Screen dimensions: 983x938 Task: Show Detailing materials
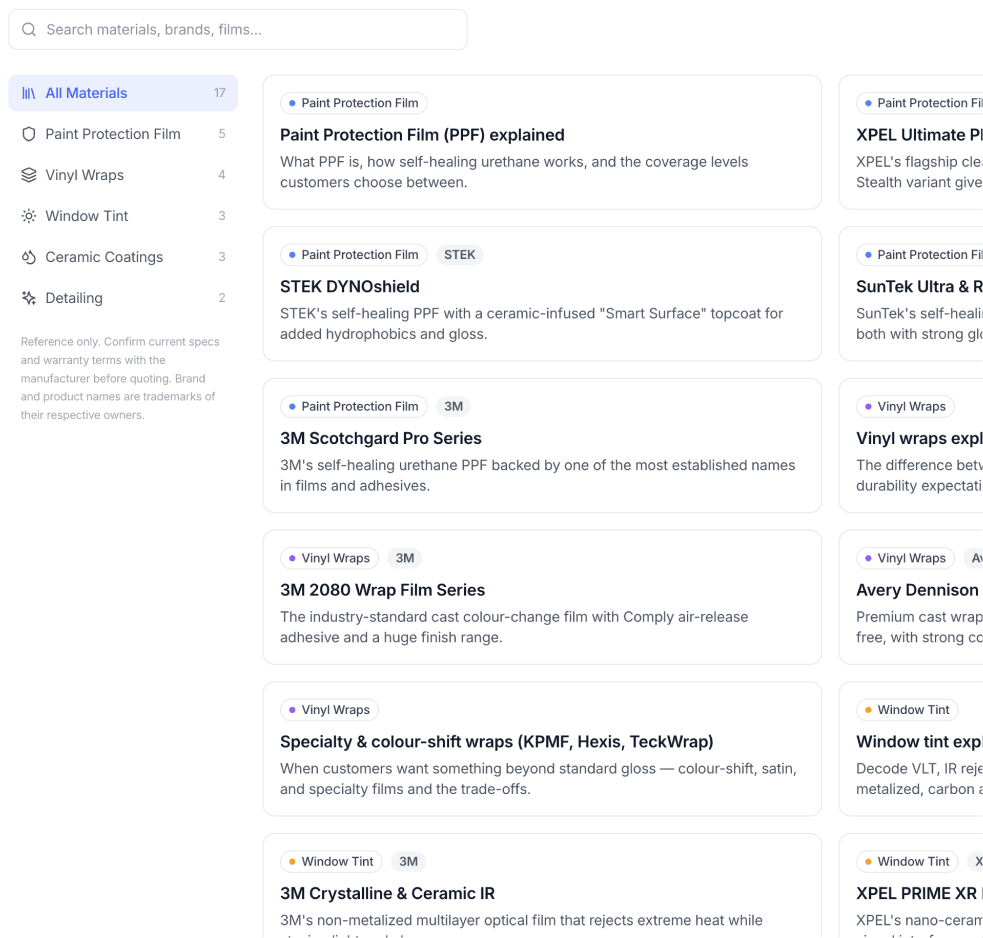pos(123,298)
